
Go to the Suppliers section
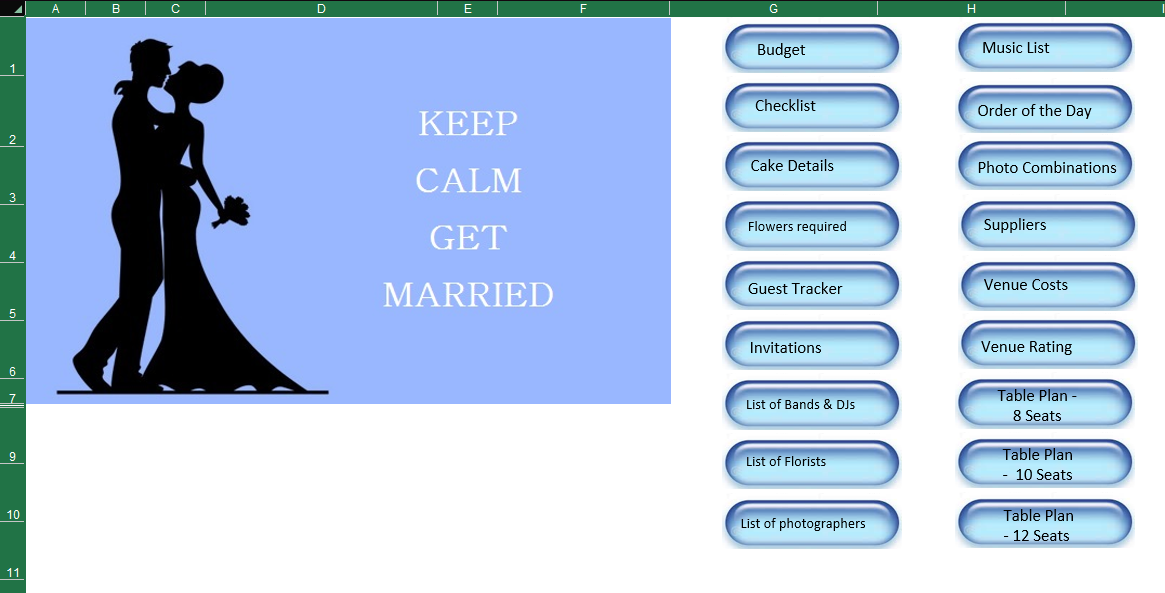[x=1048, y=225]
